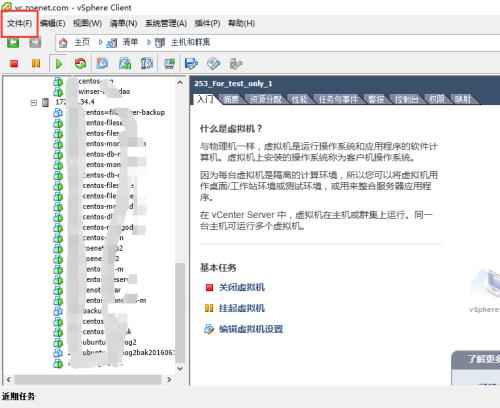Viewport: 500px width, 408px height.
Task: Click the revert to snapshot toolbar icon
Action: tap(125, 63)
